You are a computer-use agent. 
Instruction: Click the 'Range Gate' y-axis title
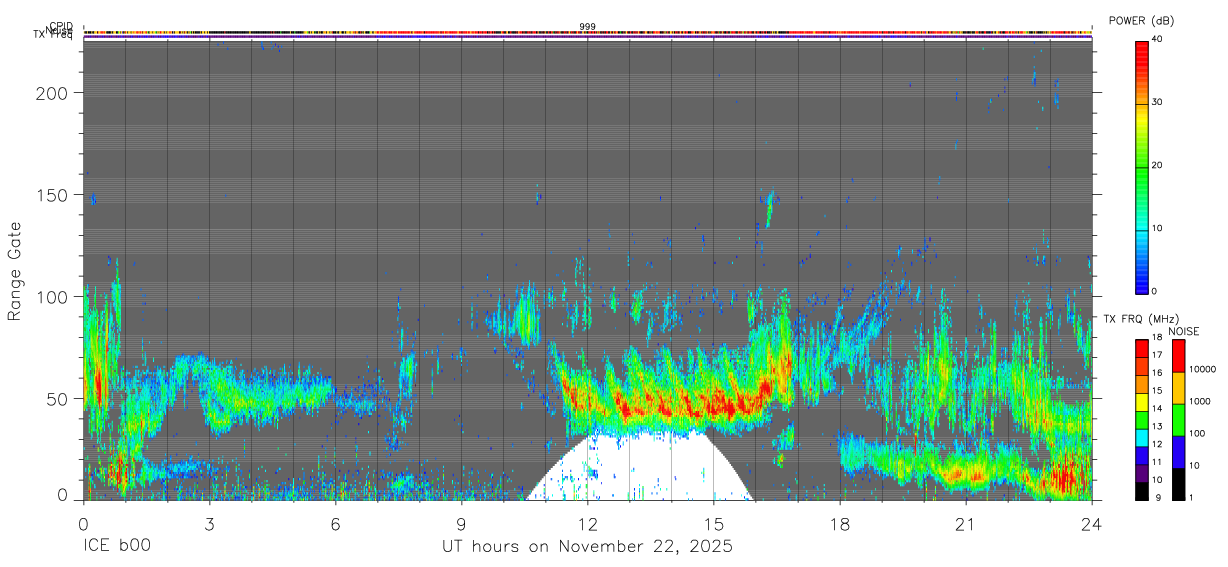click(x=15, y=271)
